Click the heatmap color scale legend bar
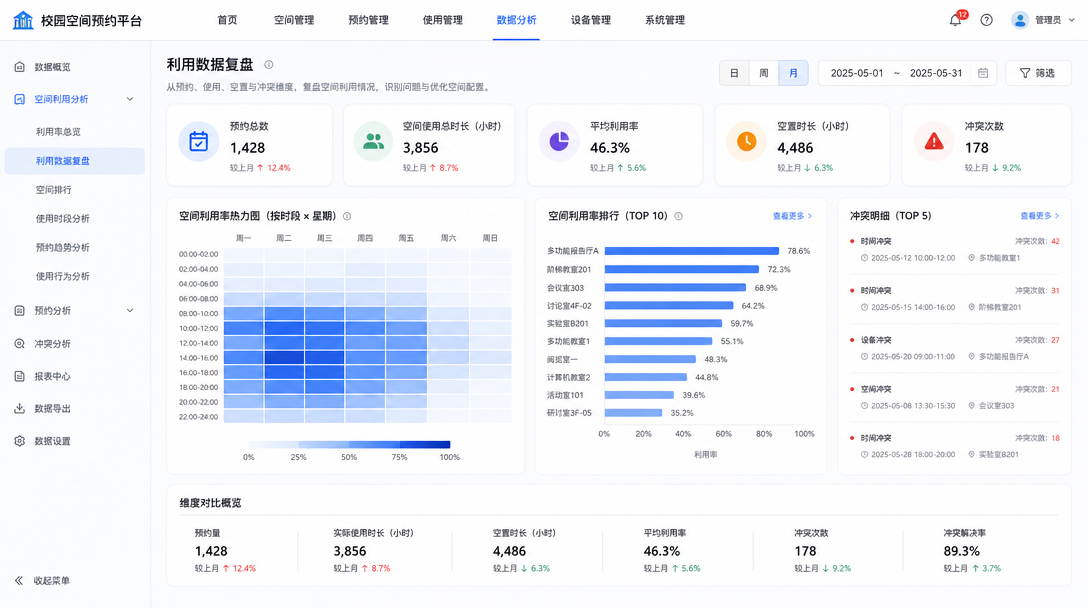 pos(349,444)
